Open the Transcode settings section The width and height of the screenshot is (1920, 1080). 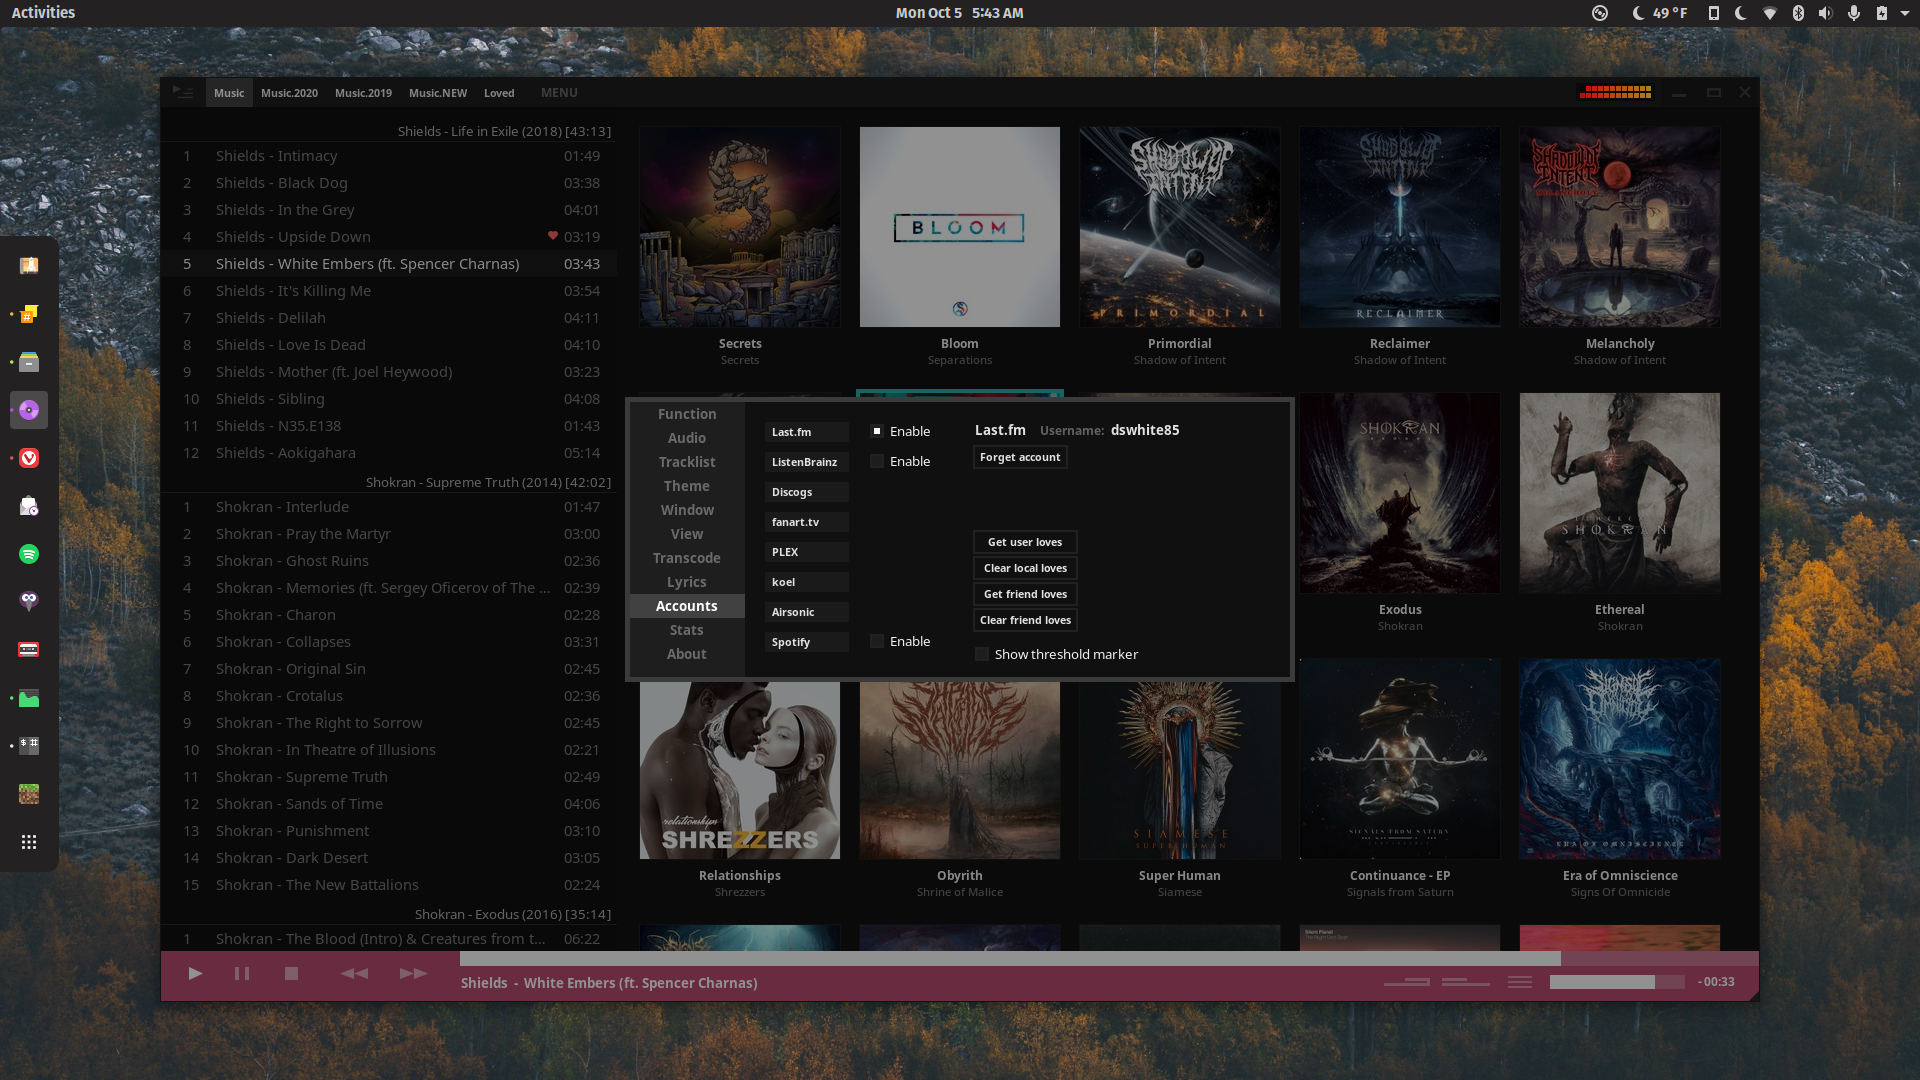687,558
